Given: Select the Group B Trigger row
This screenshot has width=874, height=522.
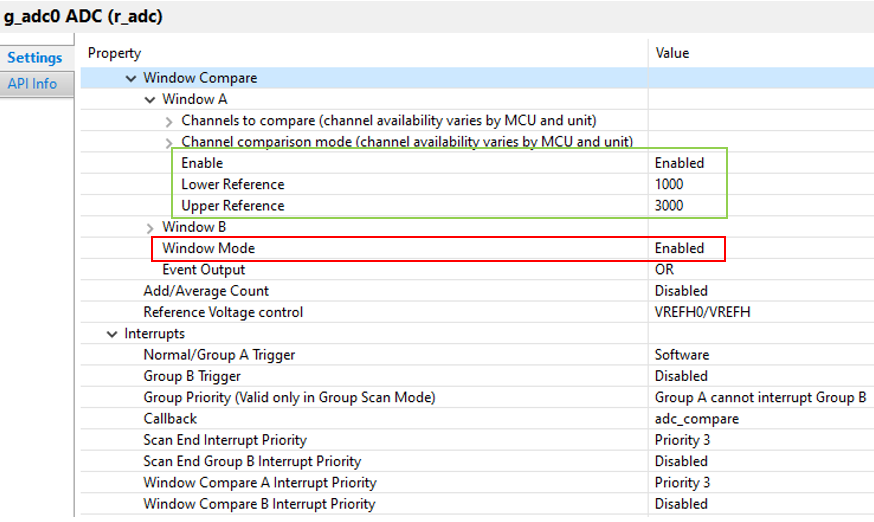Looking at the screenshot, I should tap(477, 376).
